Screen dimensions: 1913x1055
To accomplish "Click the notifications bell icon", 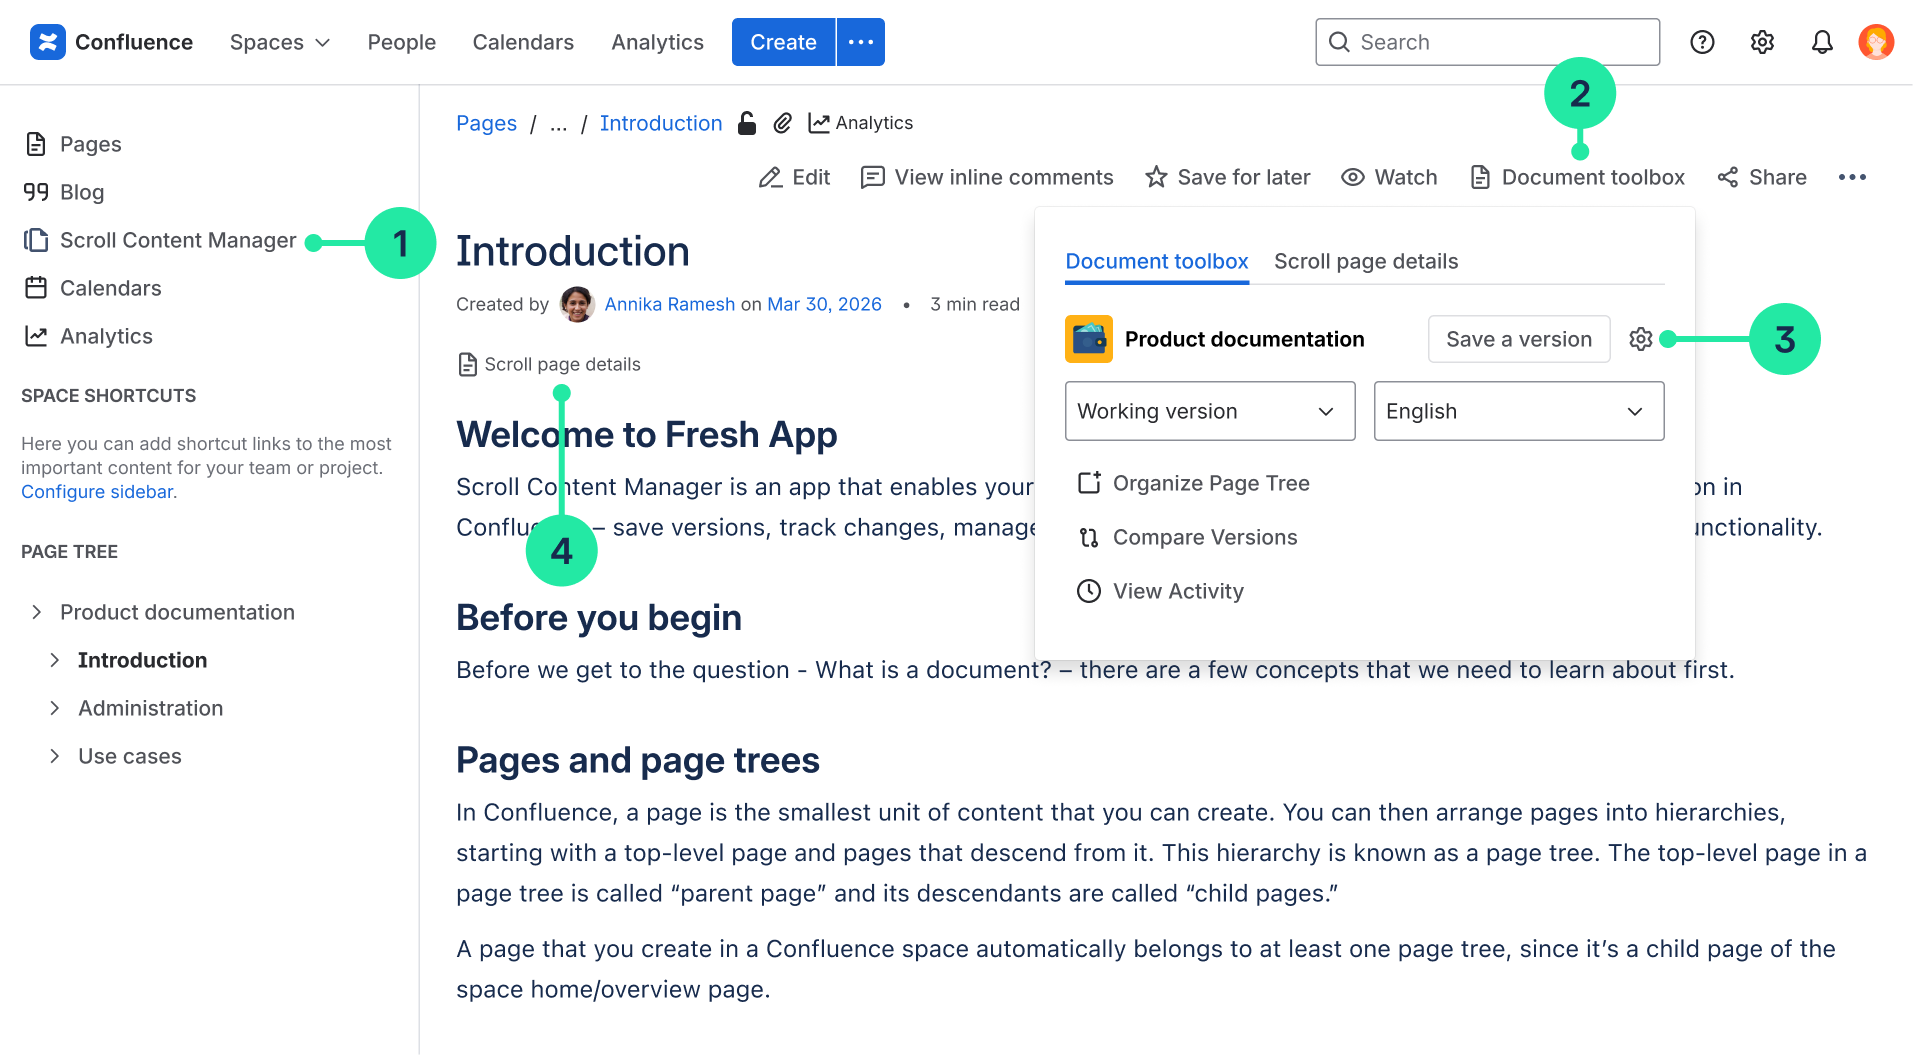I will click(x=1822, y=42).
